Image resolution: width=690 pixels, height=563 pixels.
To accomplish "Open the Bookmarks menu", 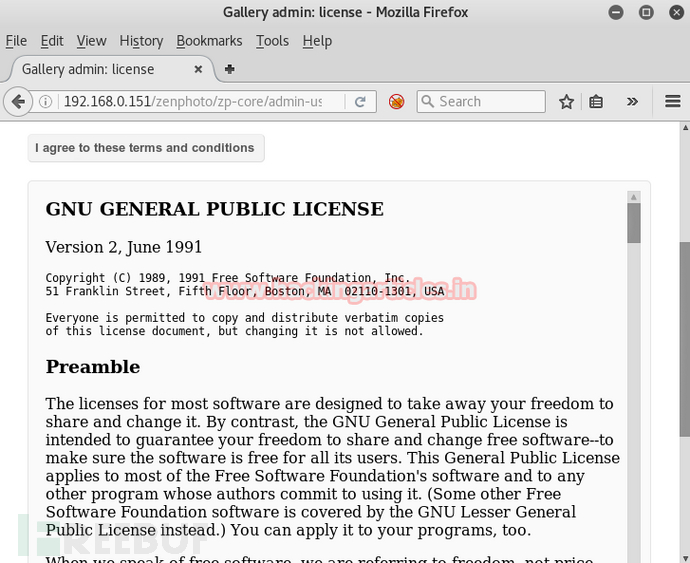I will pyautogui.click(x=209, y=41).
